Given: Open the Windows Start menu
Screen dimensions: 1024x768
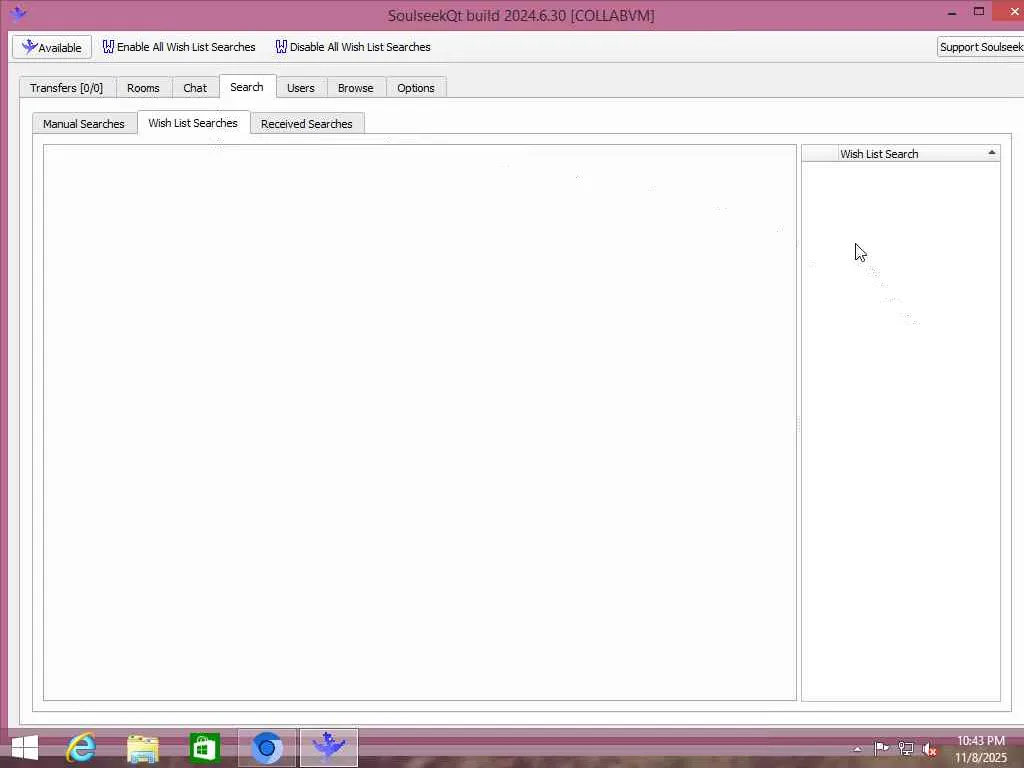Looking at the screenshot, I should [25, 748].
